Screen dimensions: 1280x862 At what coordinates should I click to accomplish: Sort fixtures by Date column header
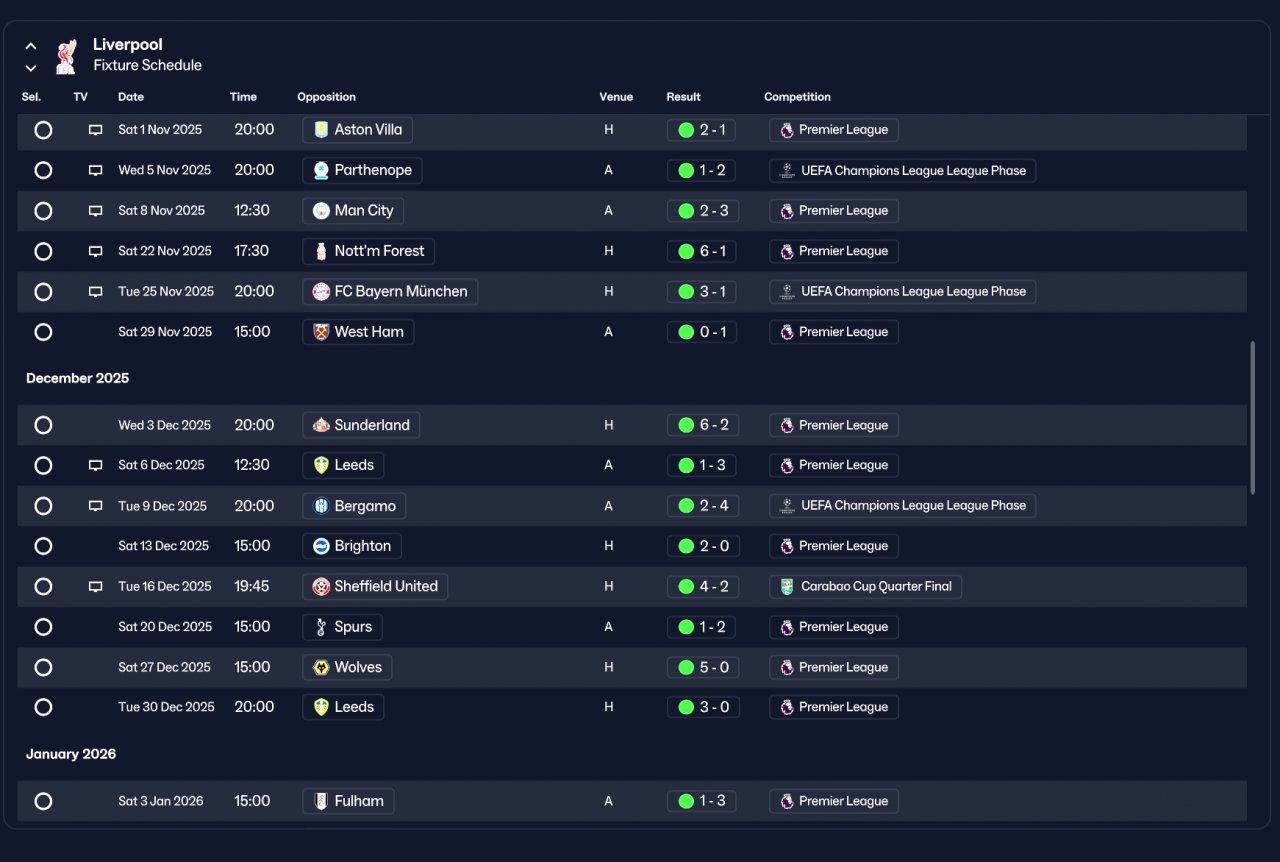click(x=131, y=97)
